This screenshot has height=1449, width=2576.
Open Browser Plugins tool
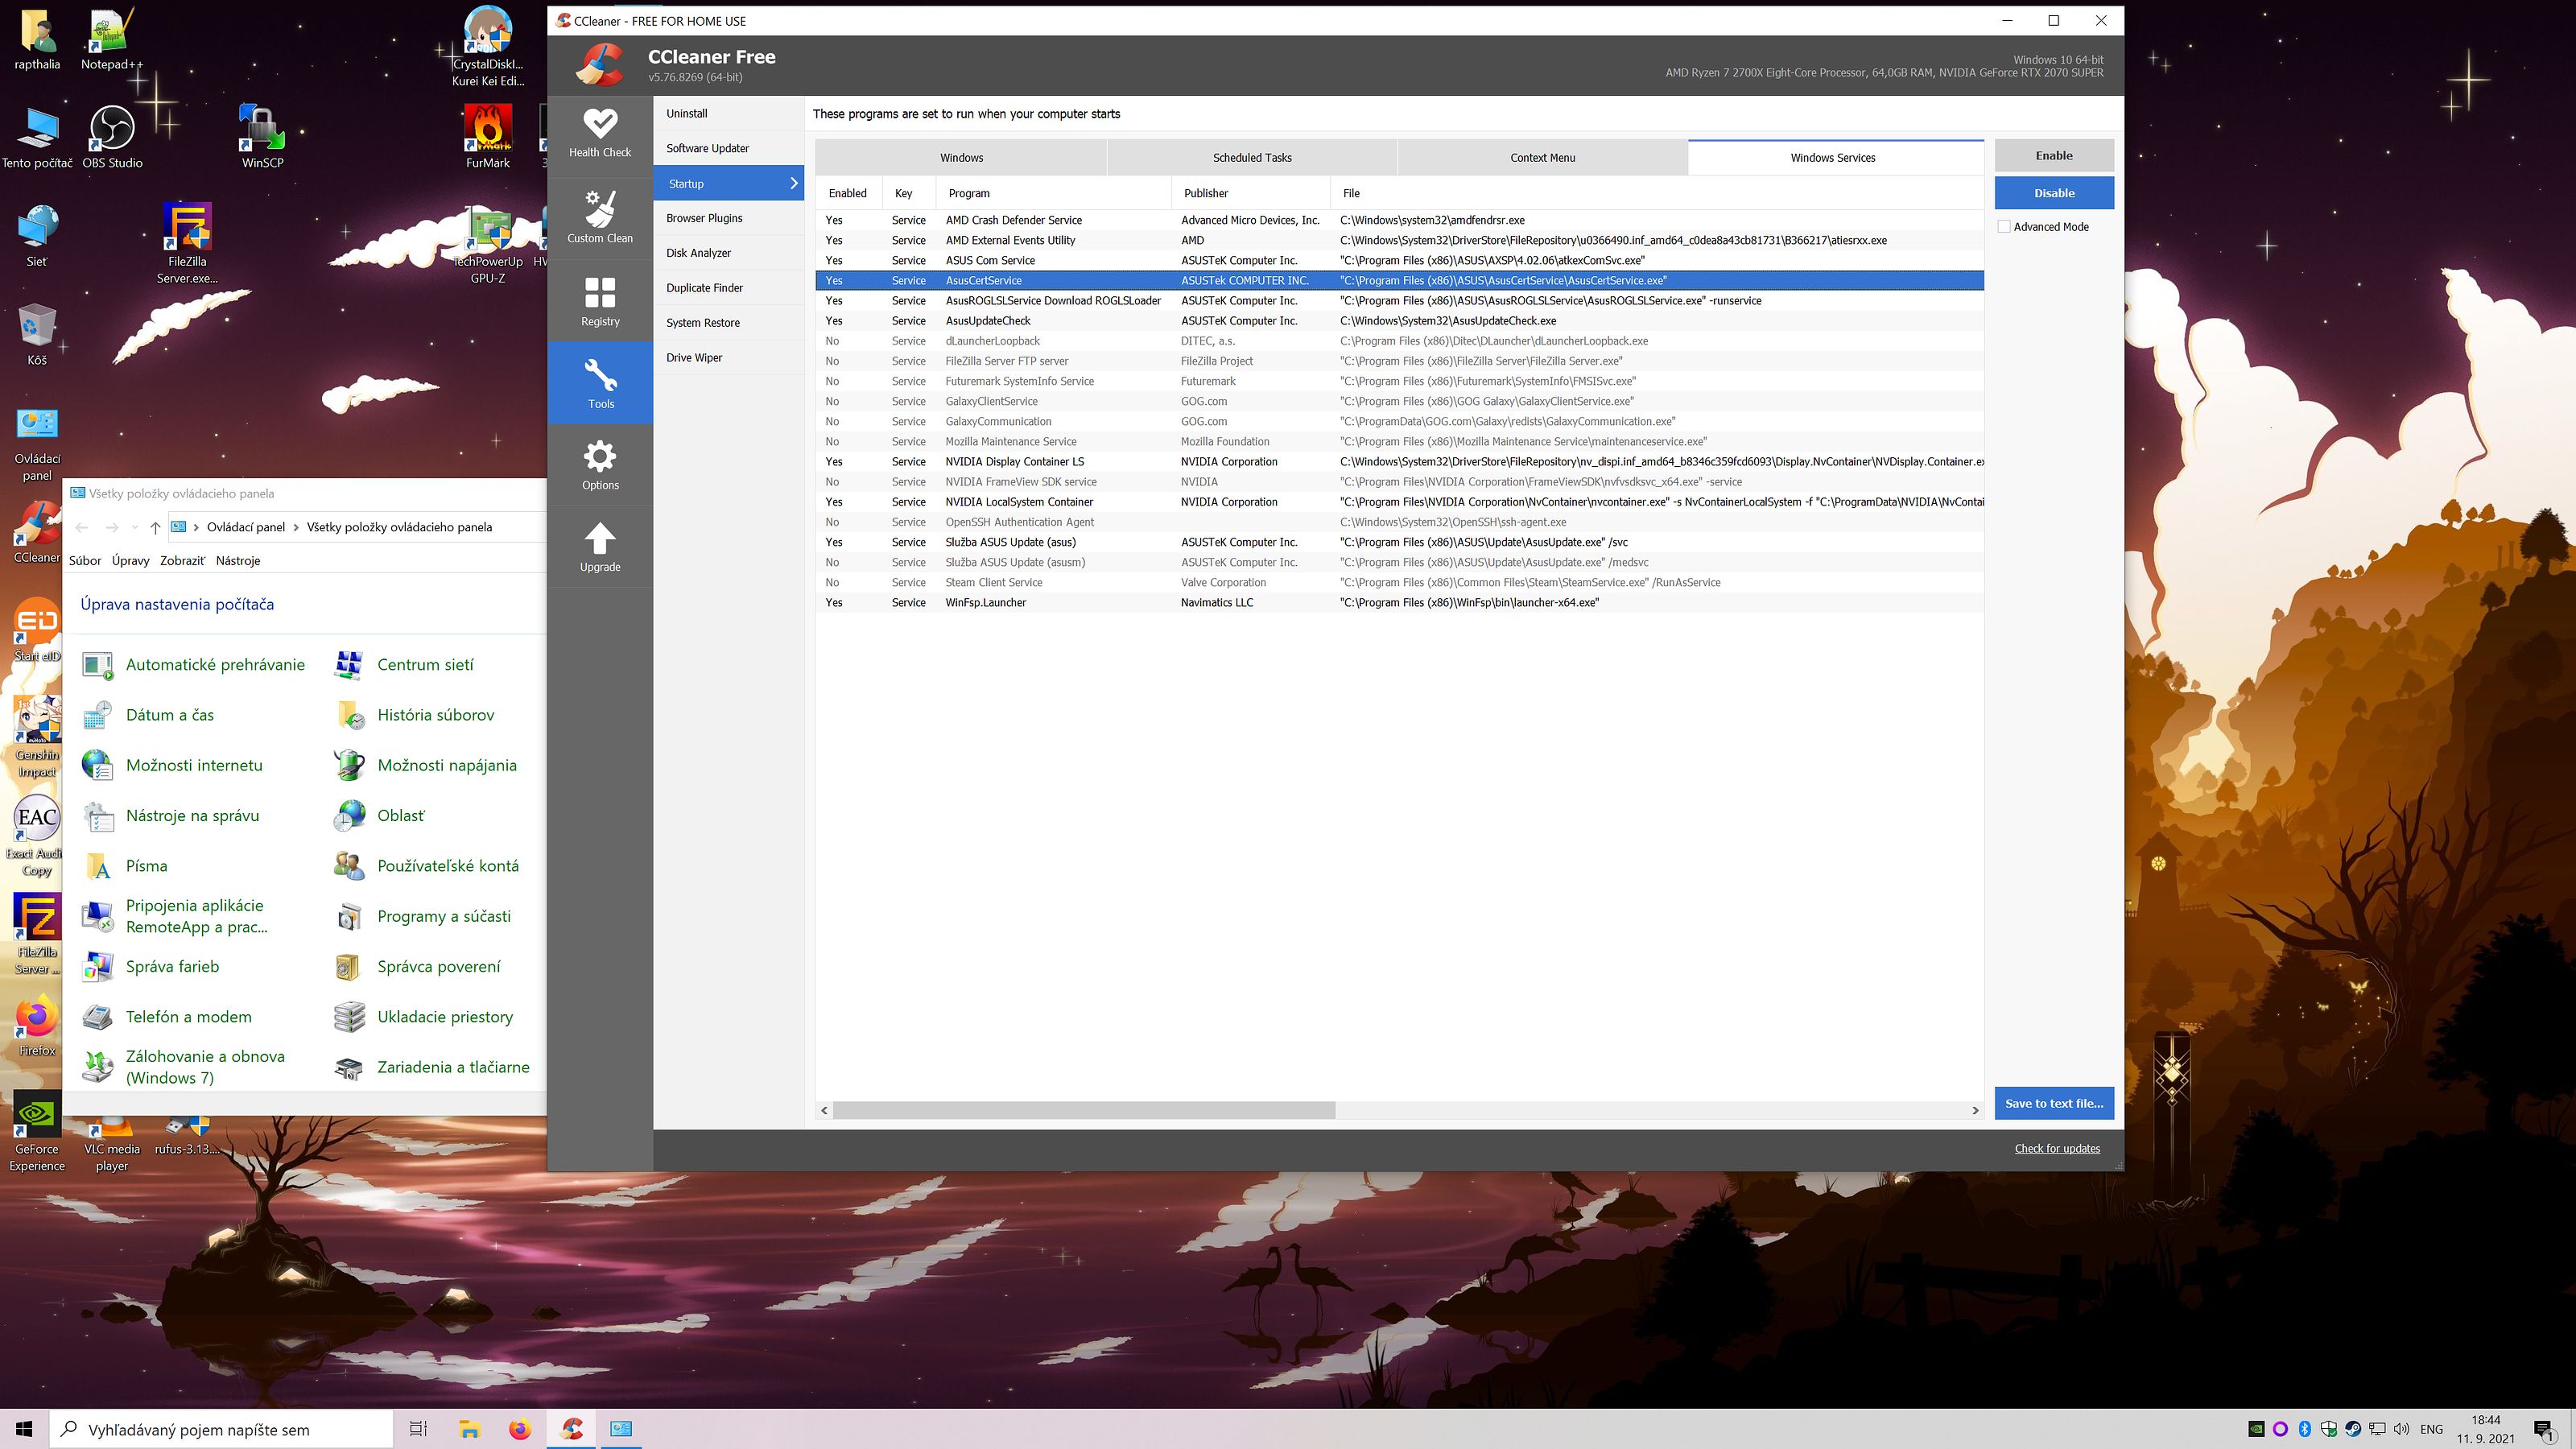click(729, 218)
